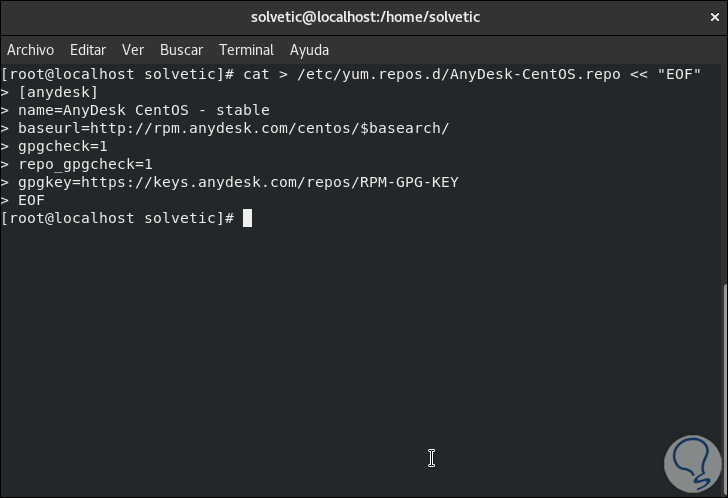Click the standalone EOF terminator line

[x=31, y=200]
